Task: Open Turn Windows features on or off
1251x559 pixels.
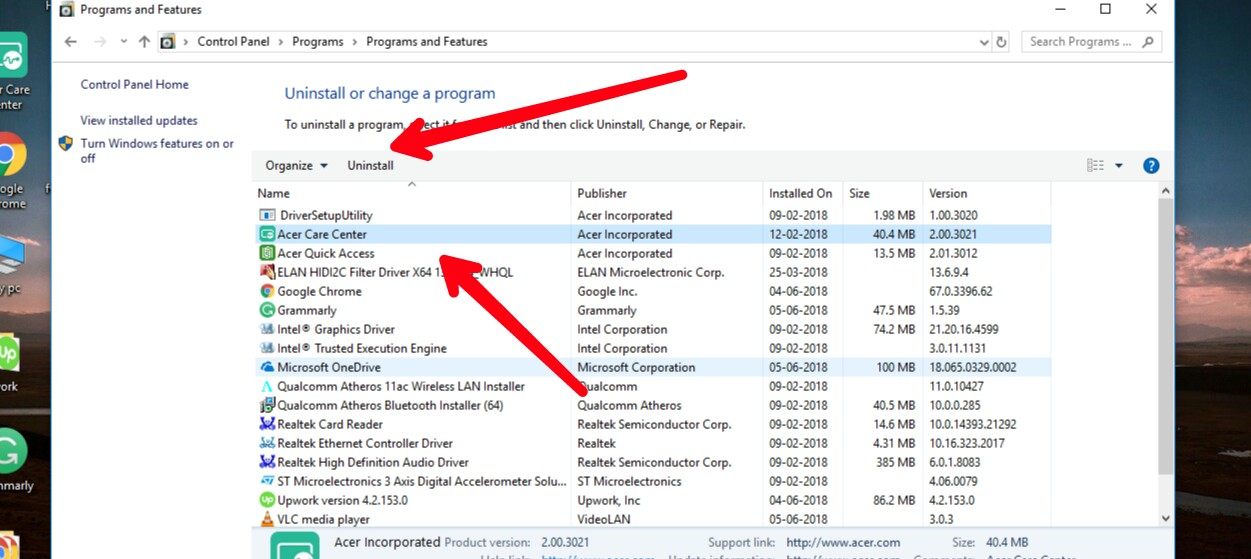Action: pos(157,151)
